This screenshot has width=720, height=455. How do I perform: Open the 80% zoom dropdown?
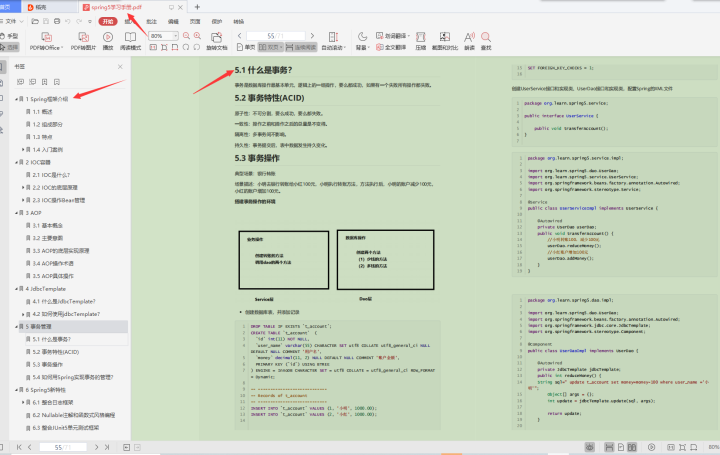pos(175,36)
